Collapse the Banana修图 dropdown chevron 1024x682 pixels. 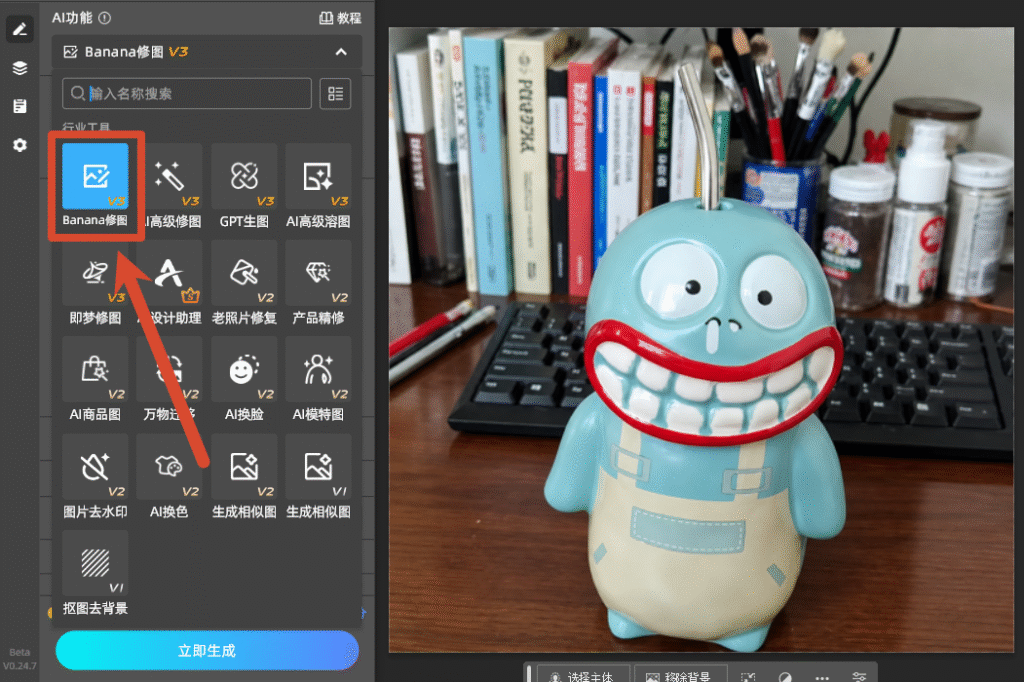341,52
